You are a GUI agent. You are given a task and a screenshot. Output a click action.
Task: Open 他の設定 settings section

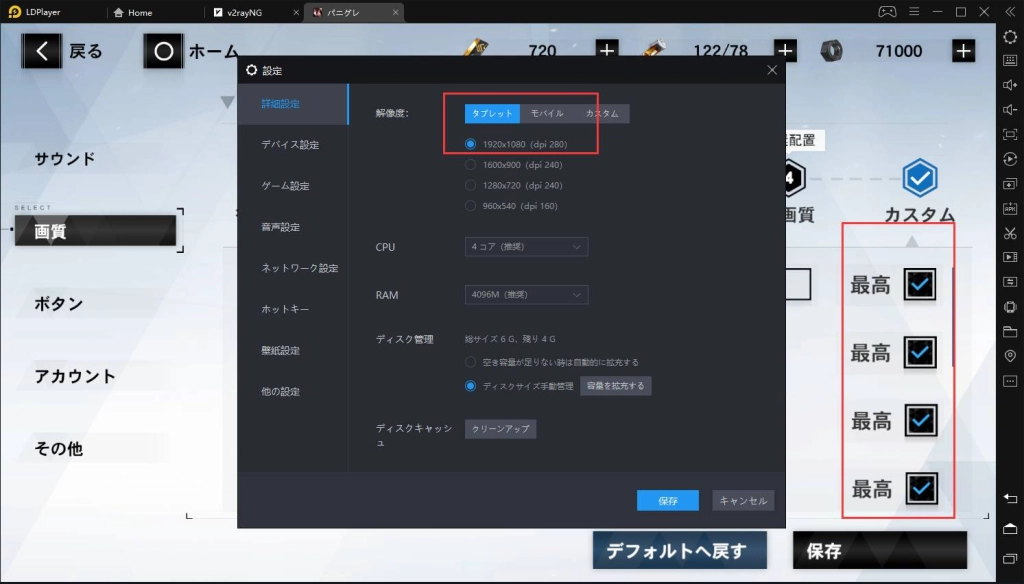coord(293,392)
